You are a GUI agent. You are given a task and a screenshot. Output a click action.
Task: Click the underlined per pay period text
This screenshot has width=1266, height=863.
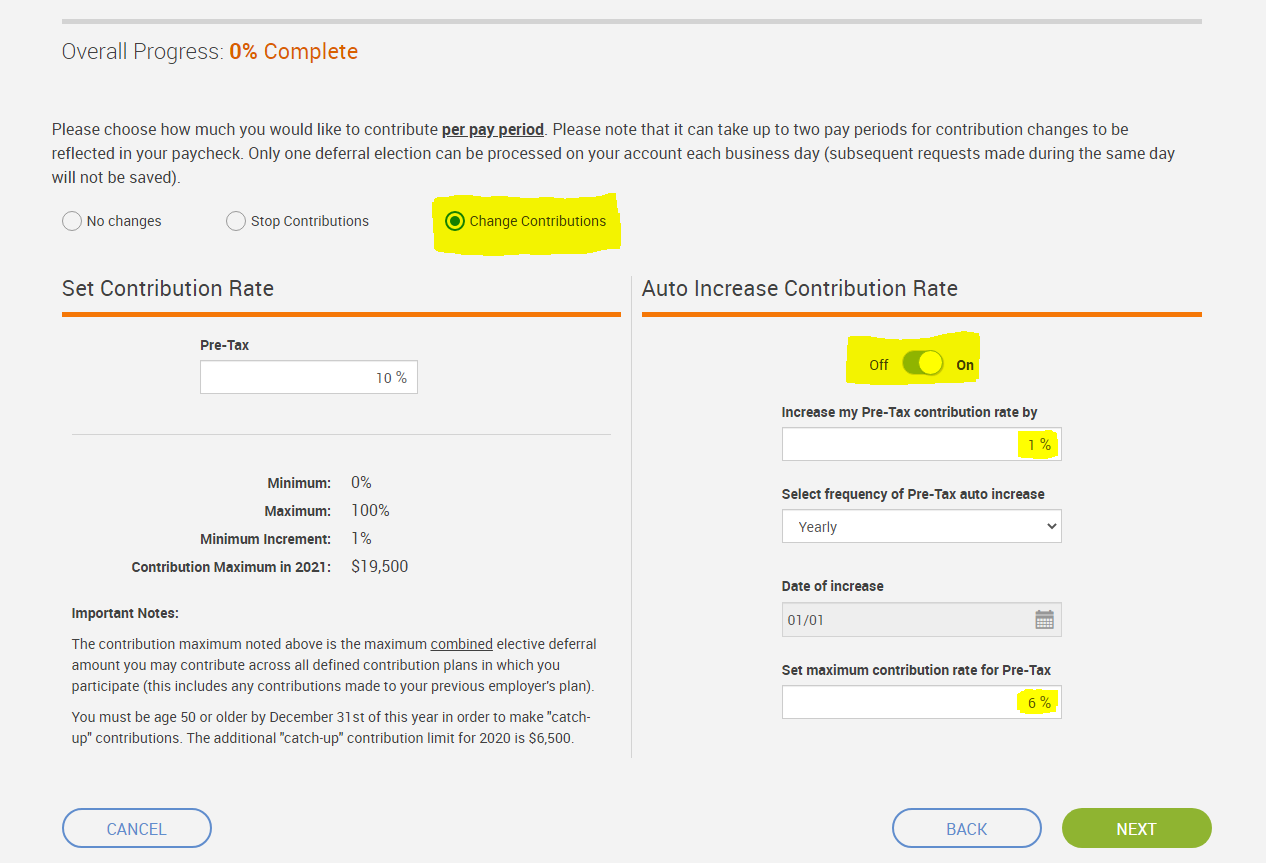[493, 129]
